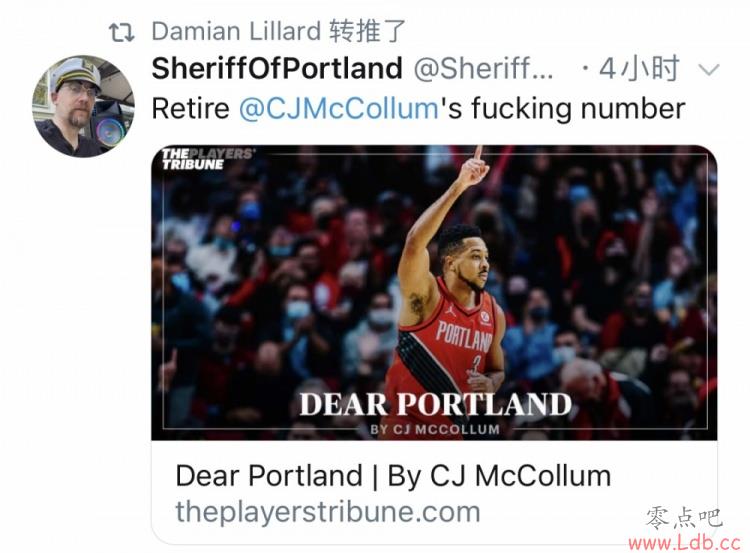Click the '零点吧' watermark text
Viewport: 750px width, 553px height.
pos(684,519)
